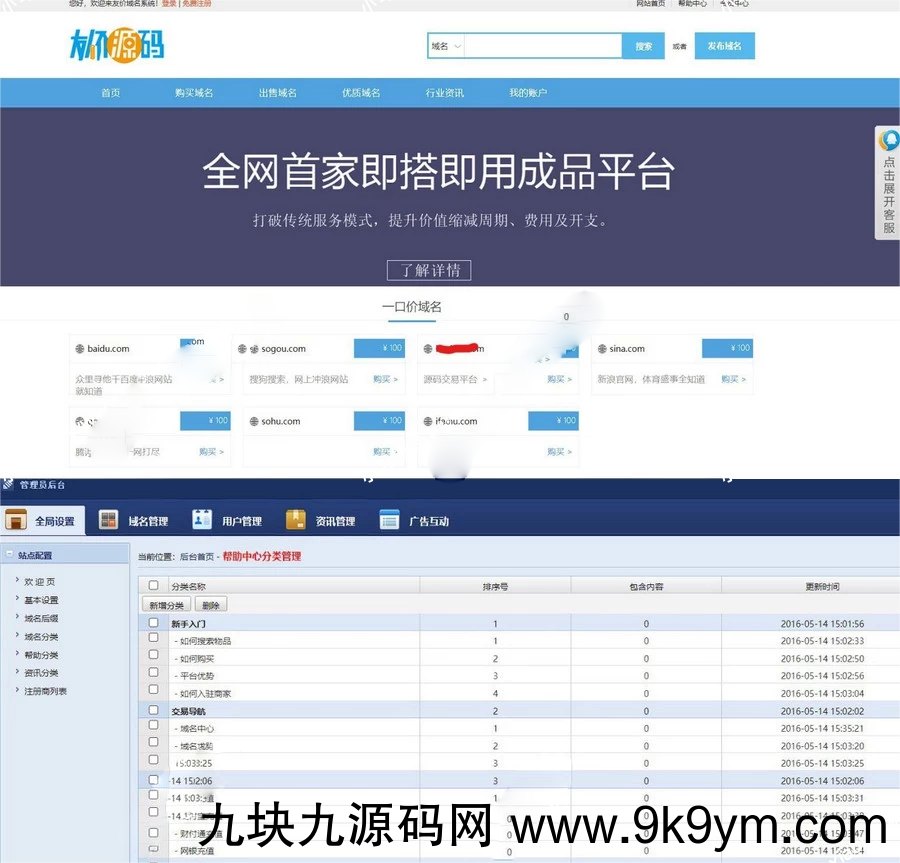Check the box for 新手入门 row

click(x=153, y=623)
